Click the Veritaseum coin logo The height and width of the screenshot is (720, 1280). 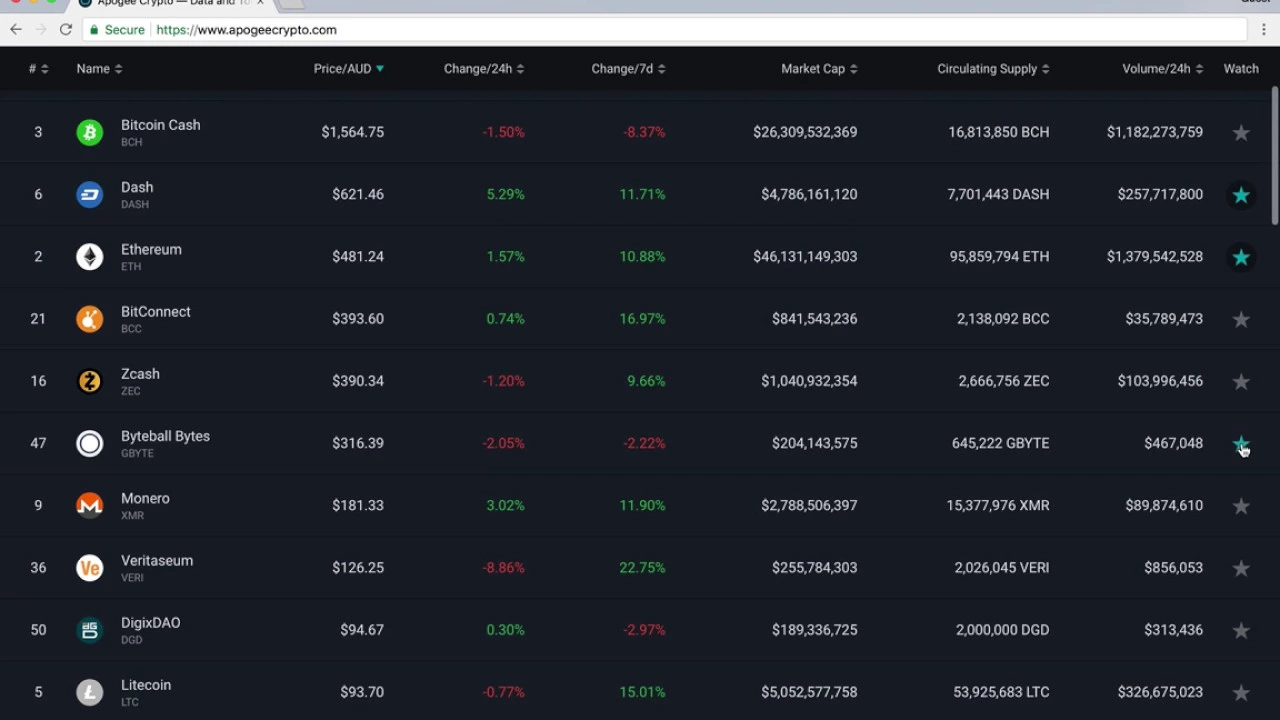click(x=90, y=568)
